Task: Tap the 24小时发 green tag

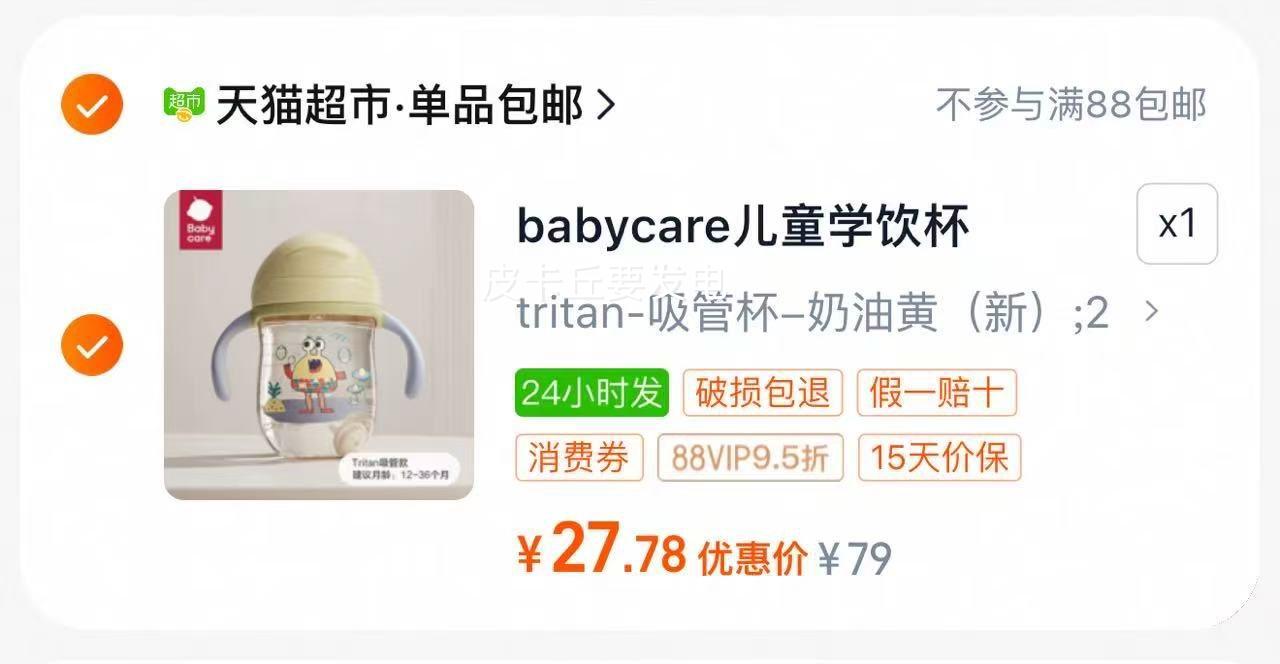Action: (x=591, y=393)
